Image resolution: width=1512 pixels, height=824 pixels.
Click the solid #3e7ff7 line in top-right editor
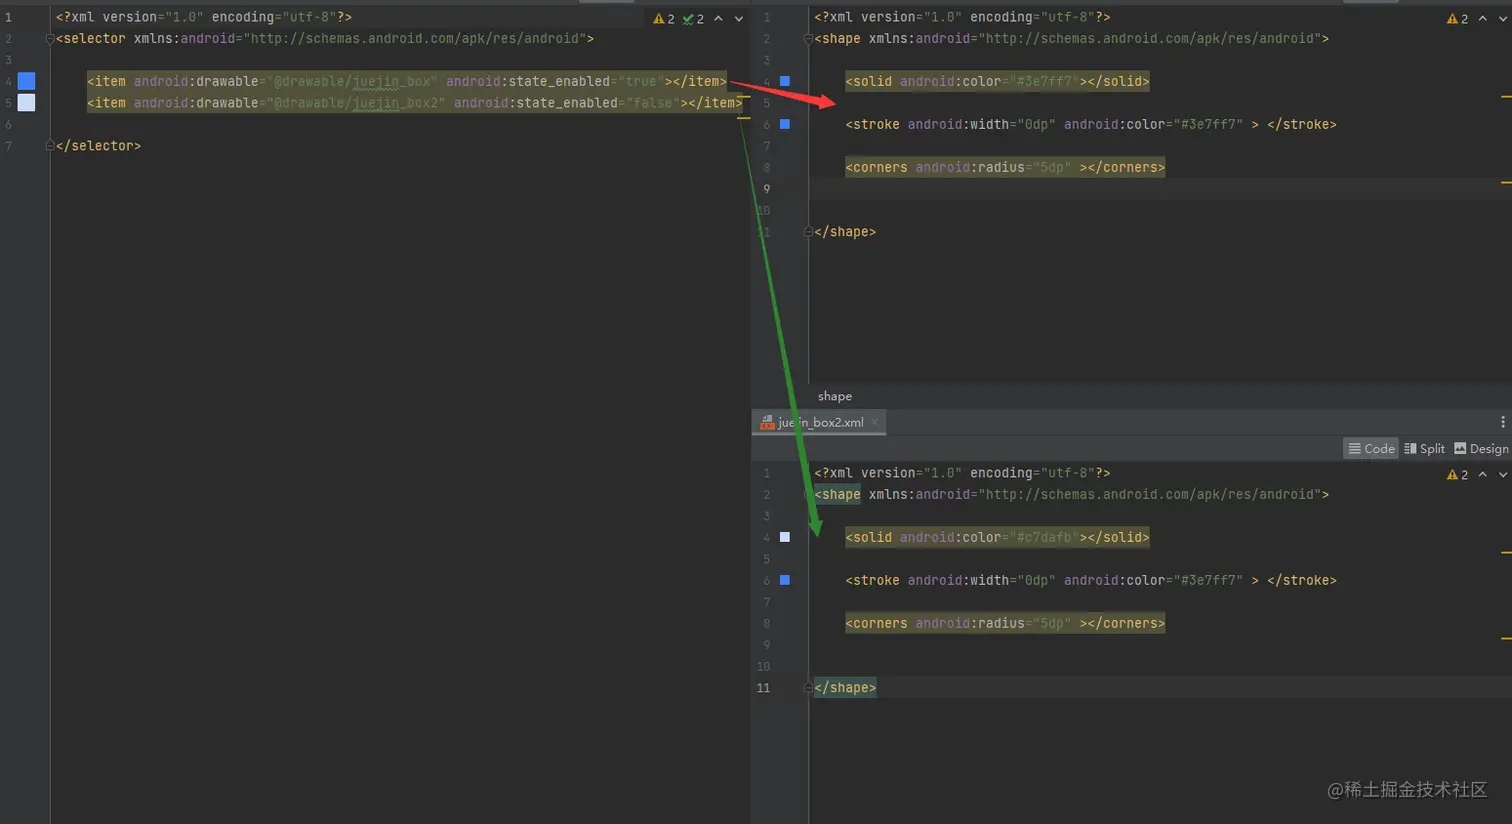coord(997,81)
